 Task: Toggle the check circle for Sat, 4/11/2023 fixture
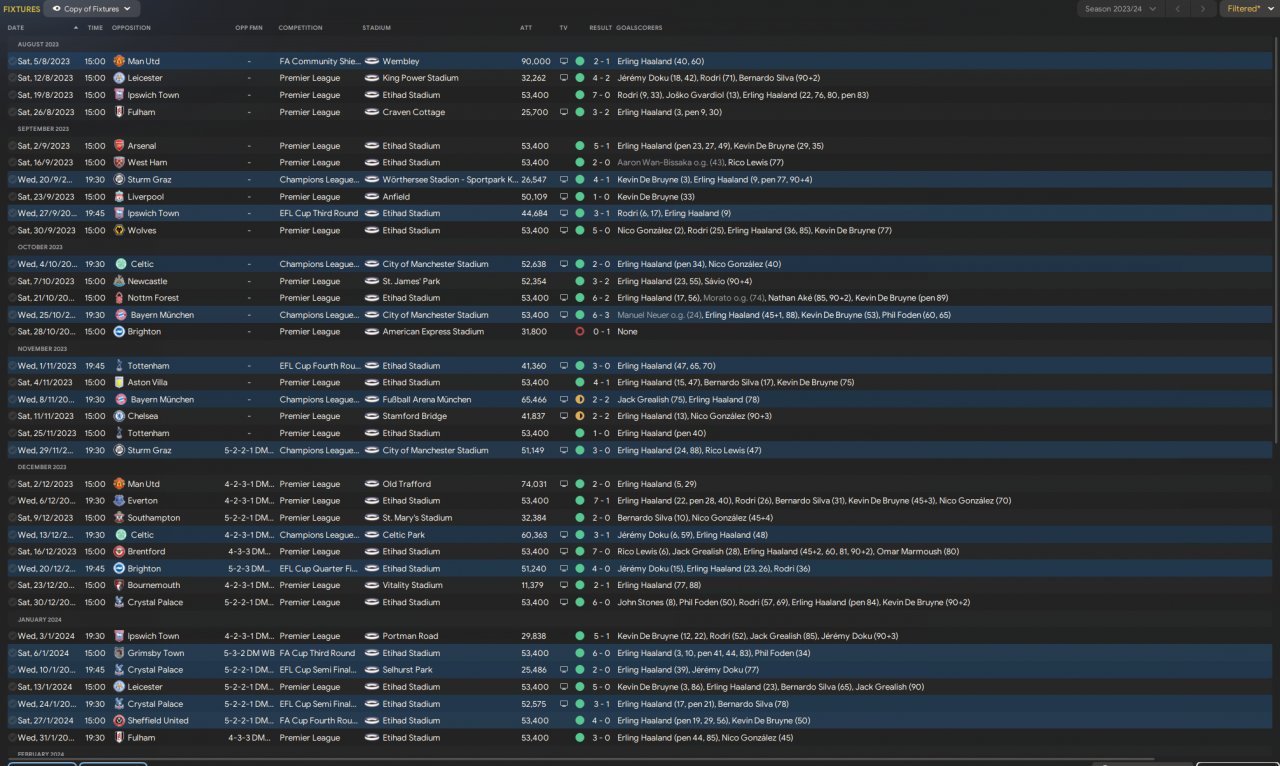click(x=12, y=382)
